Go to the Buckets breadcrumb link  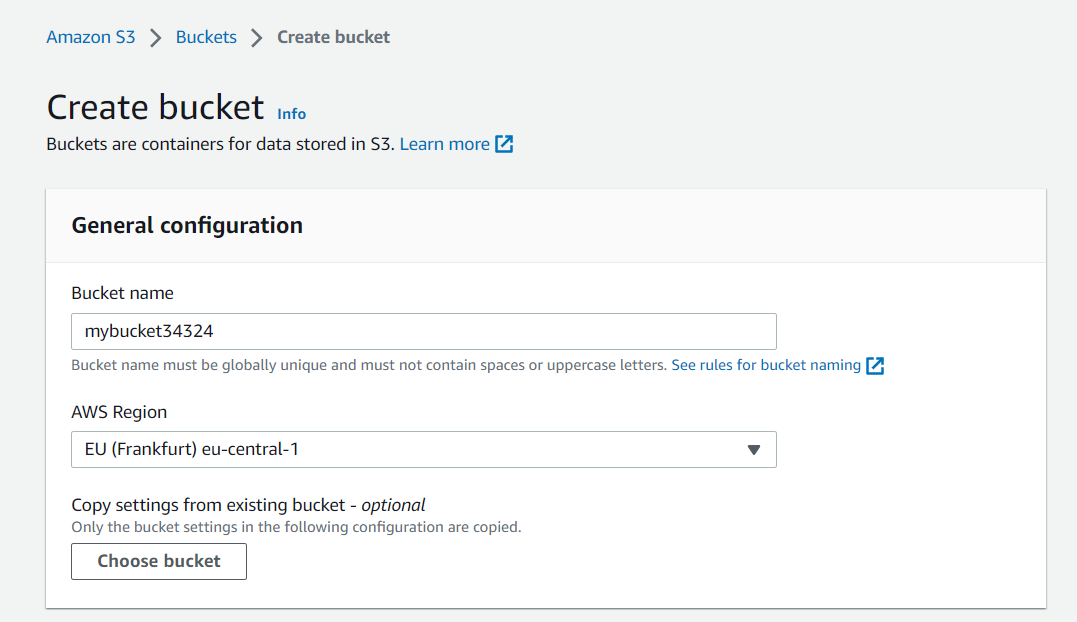coord(206,37)
